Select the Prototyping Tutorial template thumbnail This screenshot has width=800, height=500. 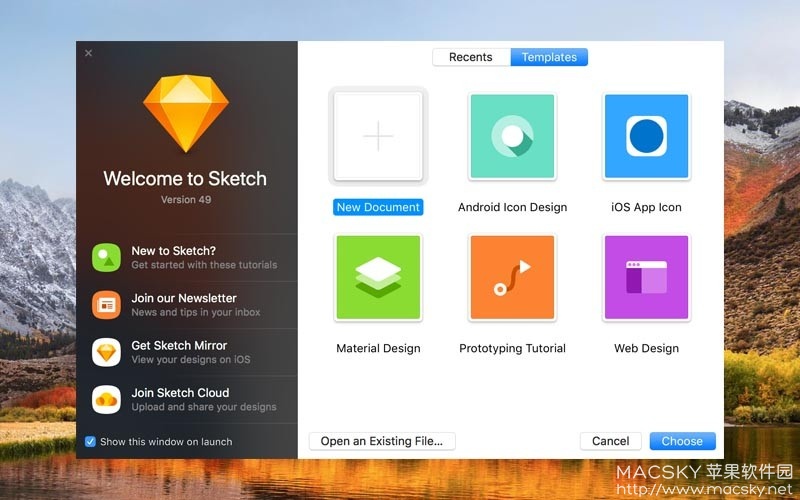[x=512, y=278]
